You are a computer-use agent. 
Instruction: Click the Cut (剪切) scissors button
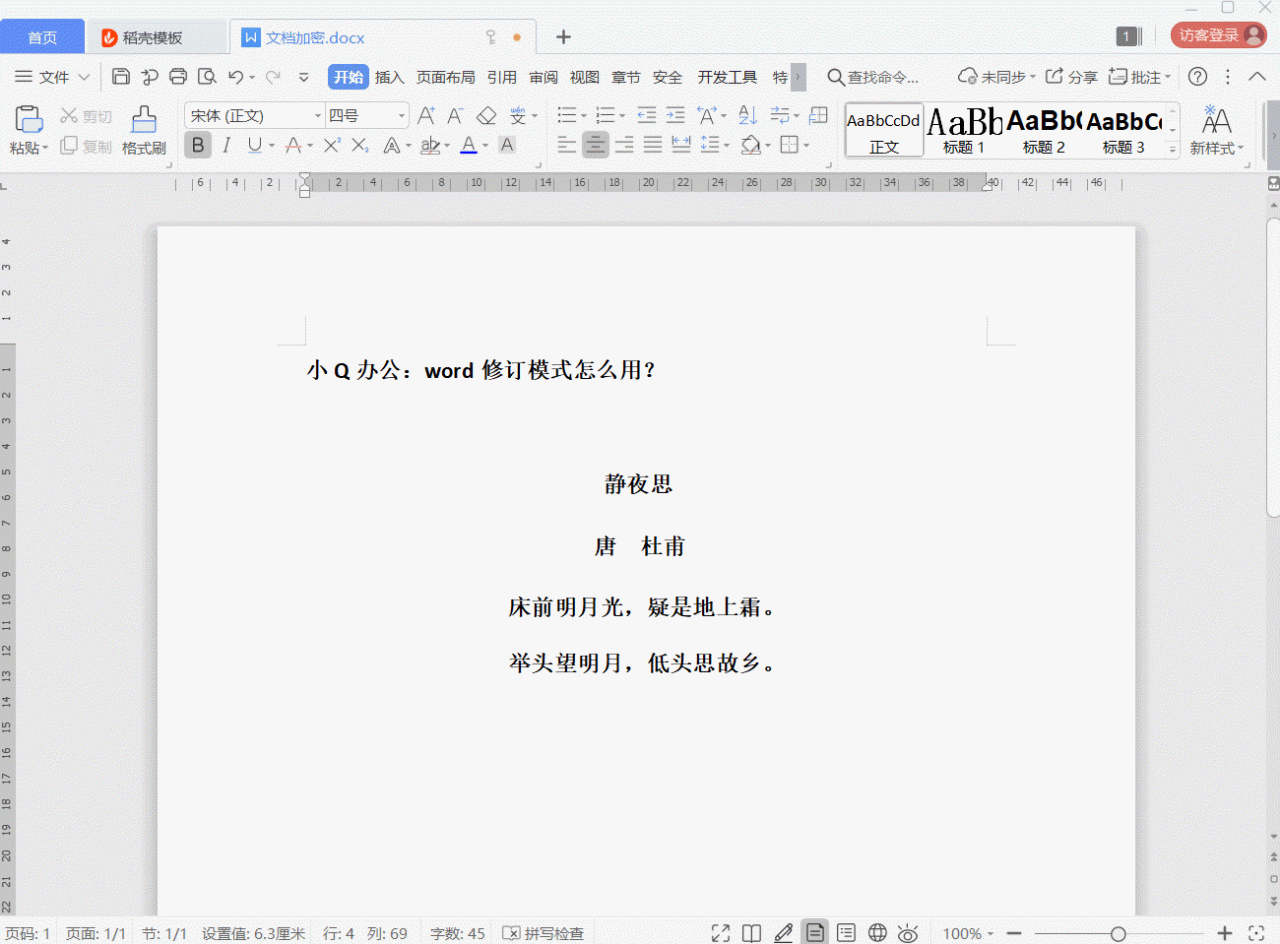(x=86, y=117)
